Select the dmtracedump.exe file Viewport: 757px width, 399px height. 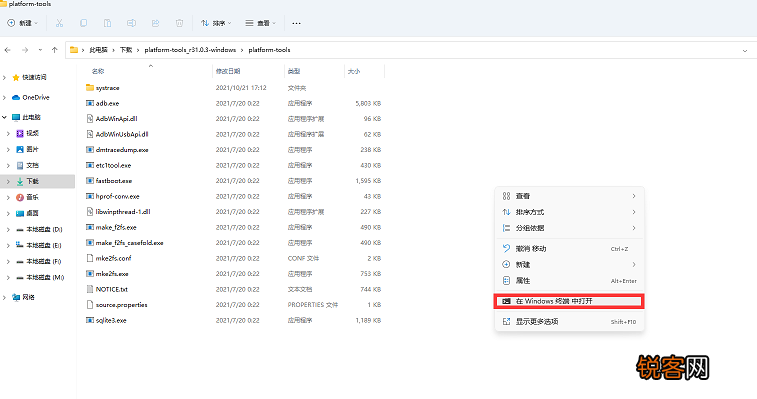pyautogui.click(x=117, y=150)
